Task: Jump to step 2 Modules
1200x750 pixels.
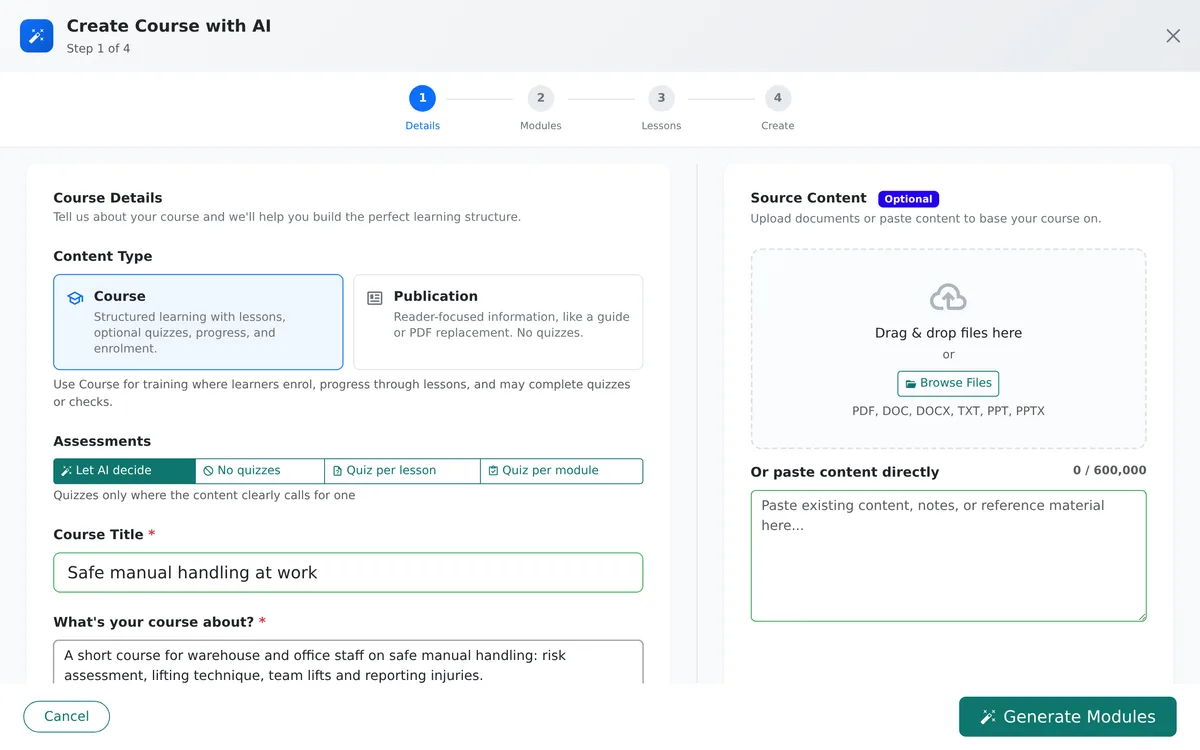Action: (541, 108)
